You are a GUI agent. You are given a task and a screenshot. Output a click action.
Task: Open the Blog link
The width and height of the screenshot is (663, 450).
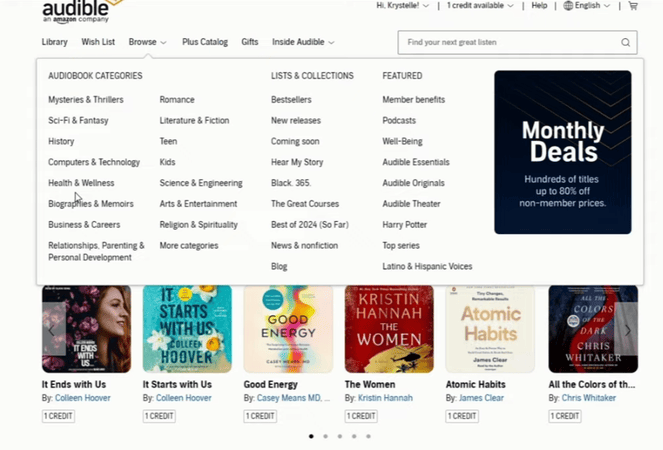click(279, 266)
